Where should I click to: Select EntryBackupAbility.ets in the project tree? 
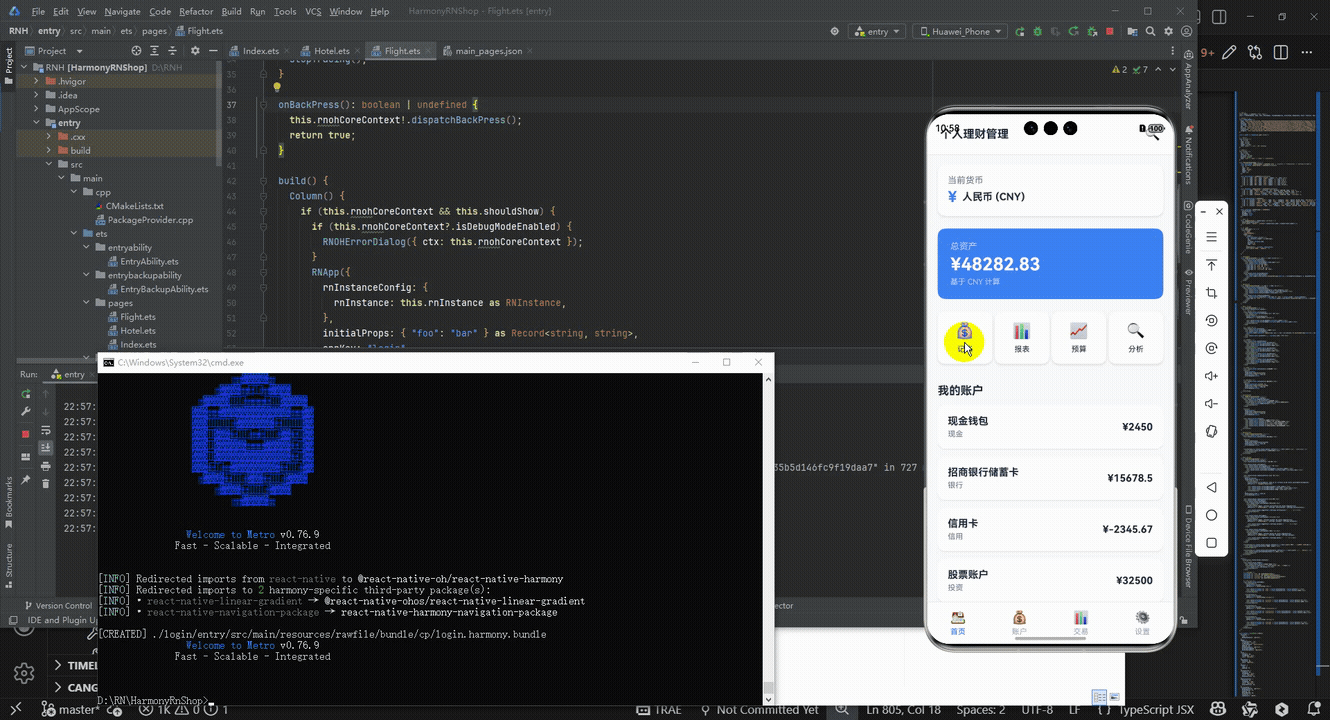point(164,289)
